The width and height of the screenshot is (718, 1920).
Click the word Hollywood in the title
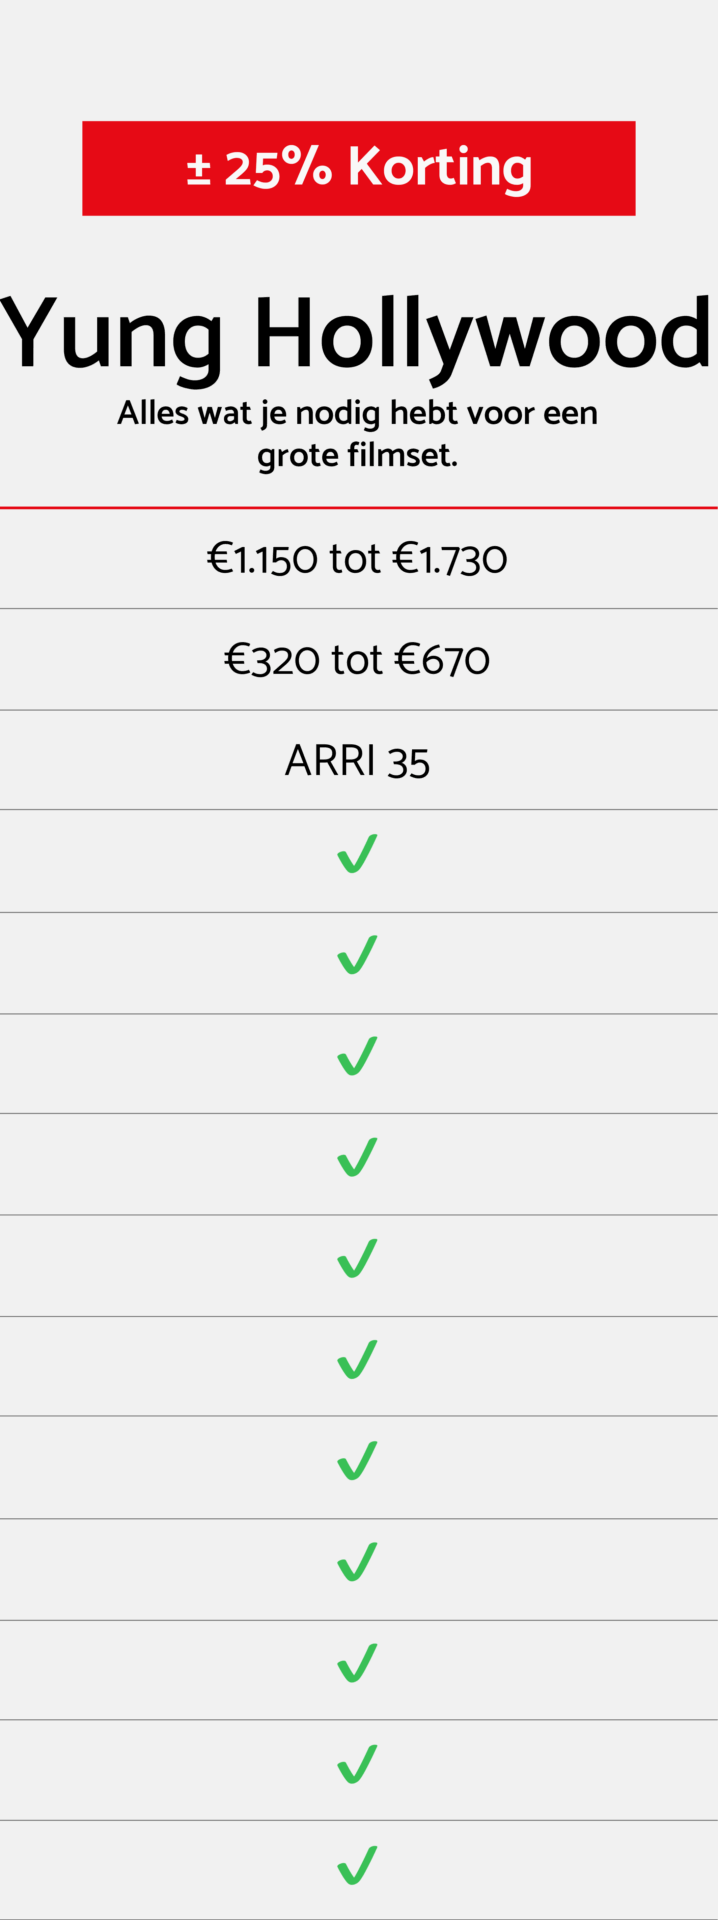click(x=483, y=335)
